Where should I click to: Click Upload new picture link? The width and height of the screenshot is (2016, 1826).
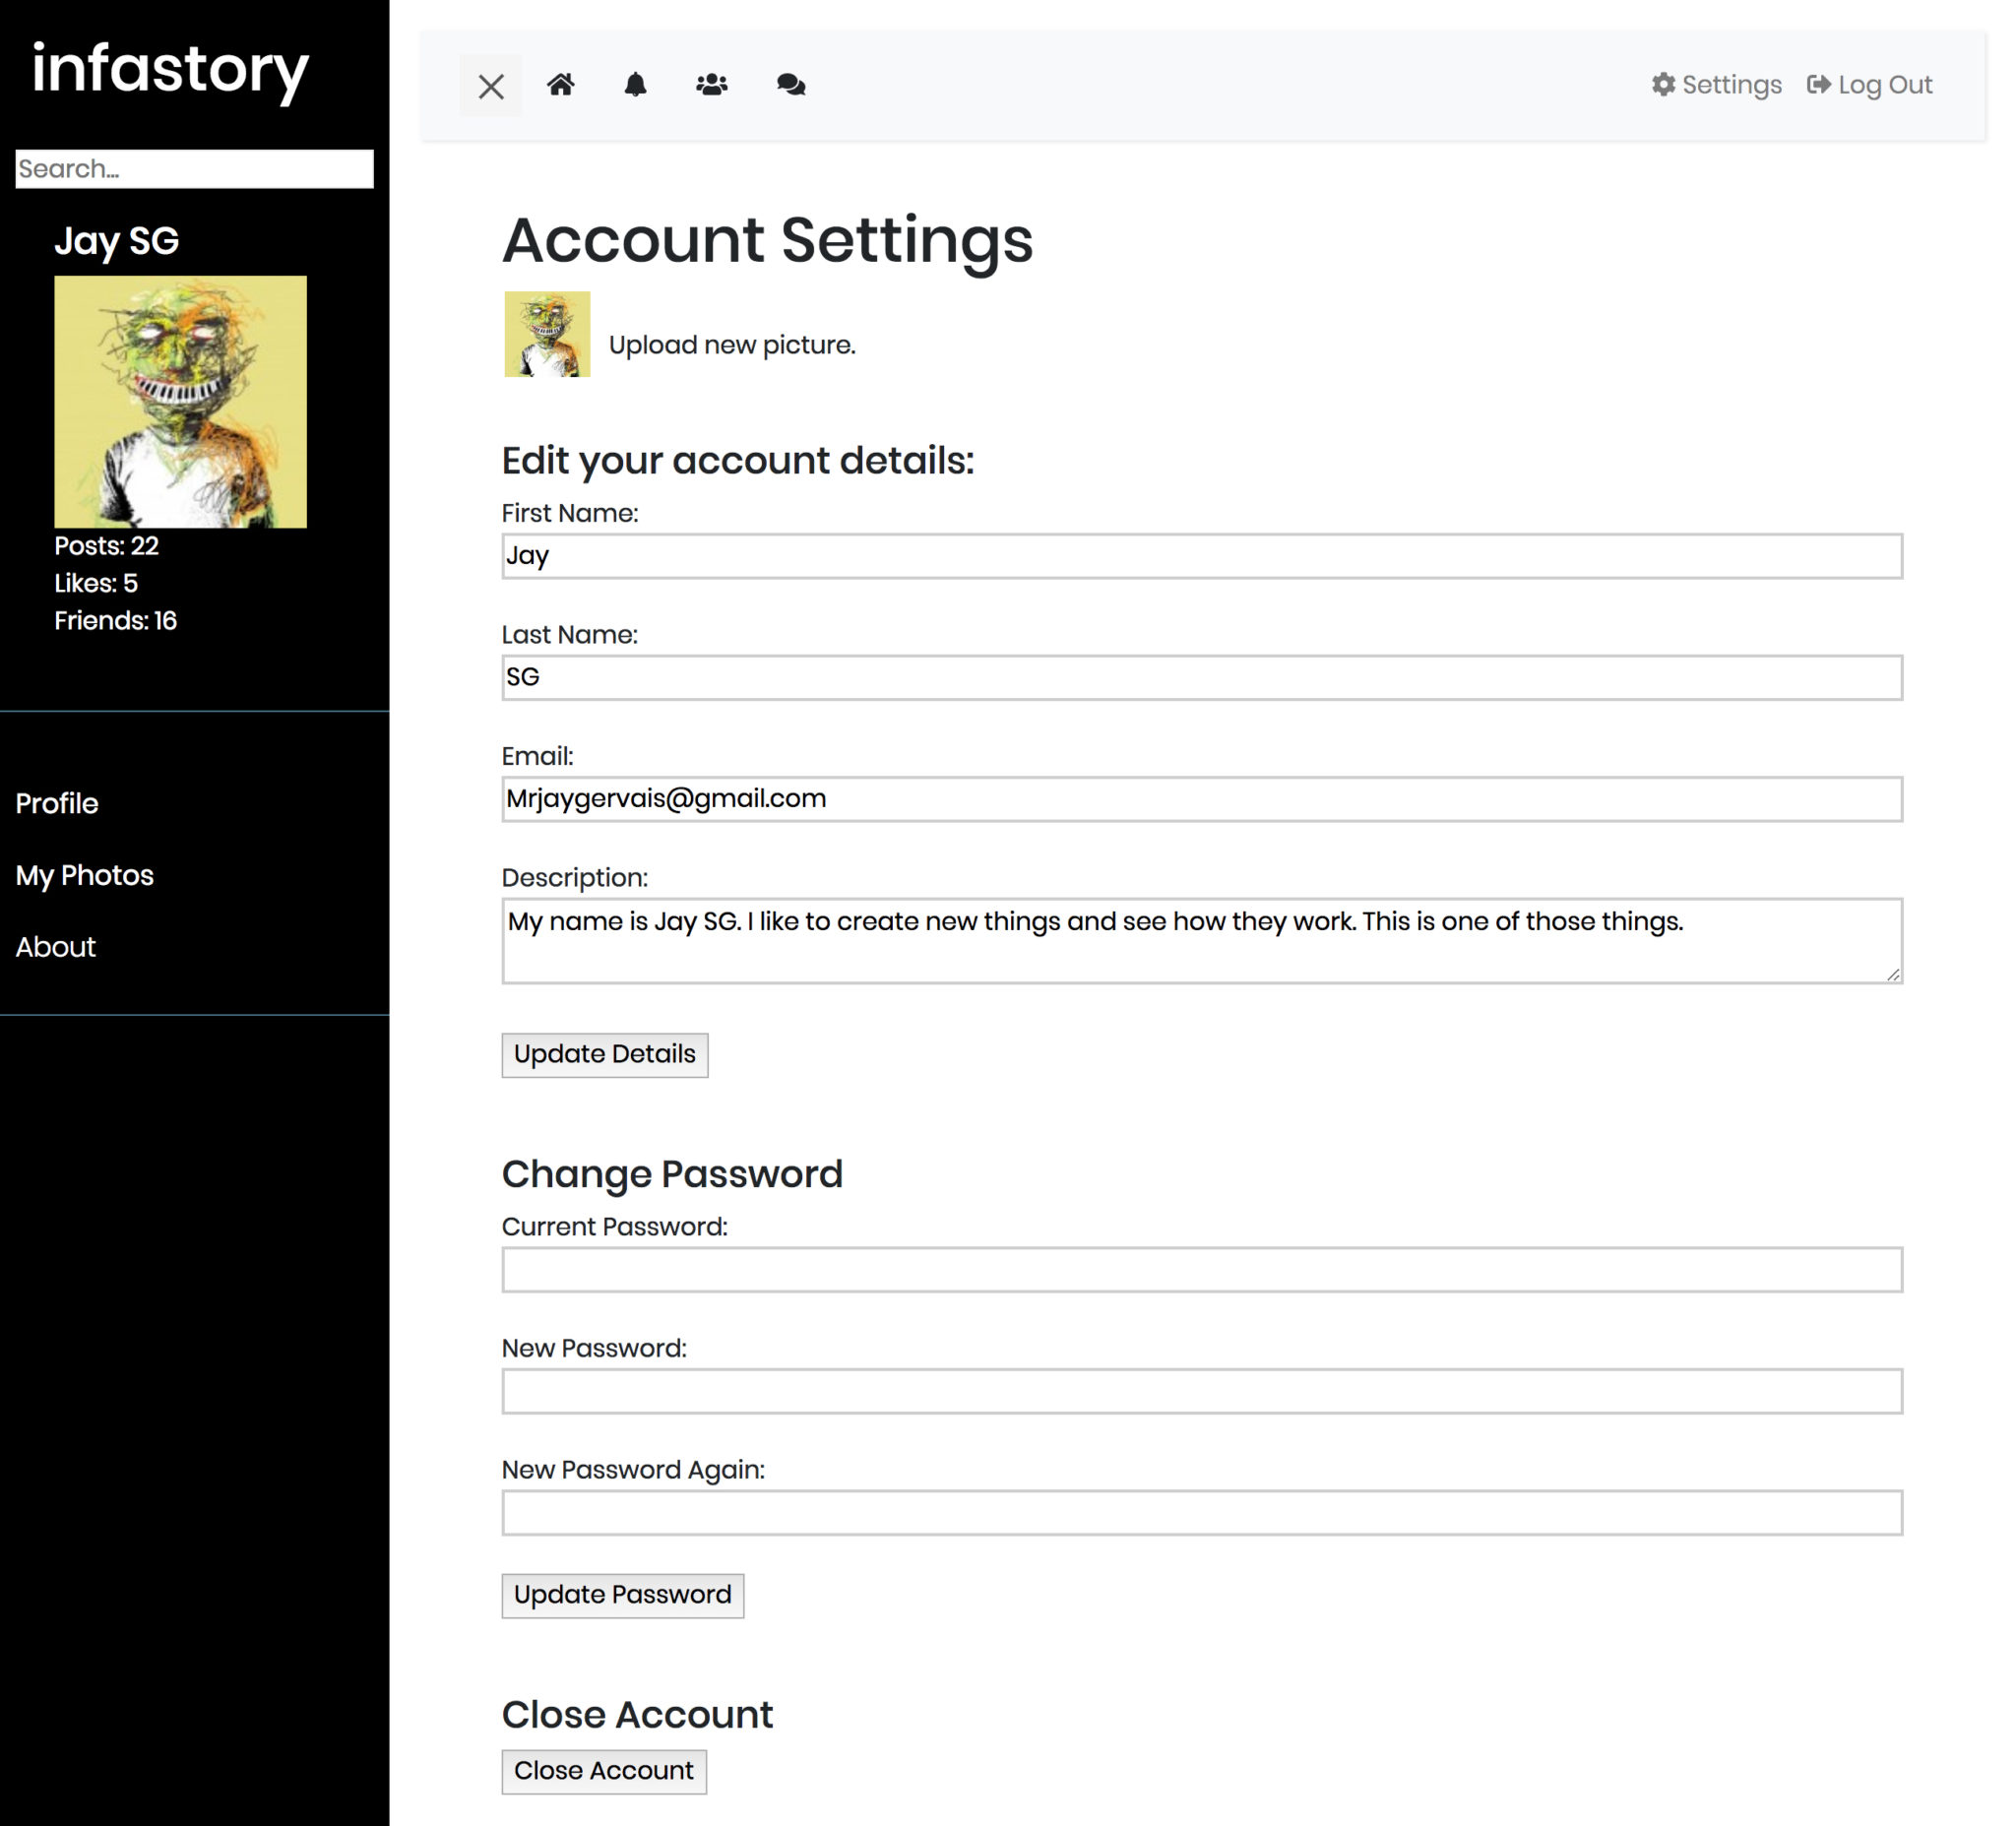point(731,345)
